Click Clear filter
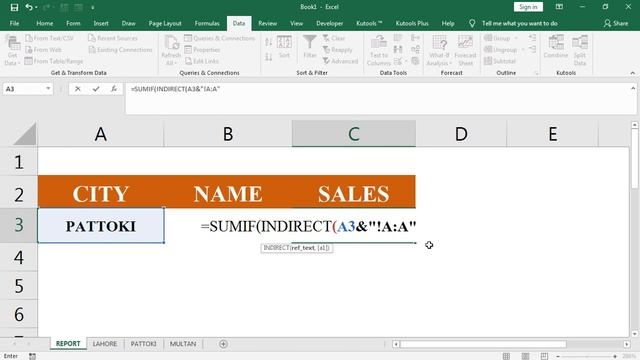The image size is (640, 360). 334,38
